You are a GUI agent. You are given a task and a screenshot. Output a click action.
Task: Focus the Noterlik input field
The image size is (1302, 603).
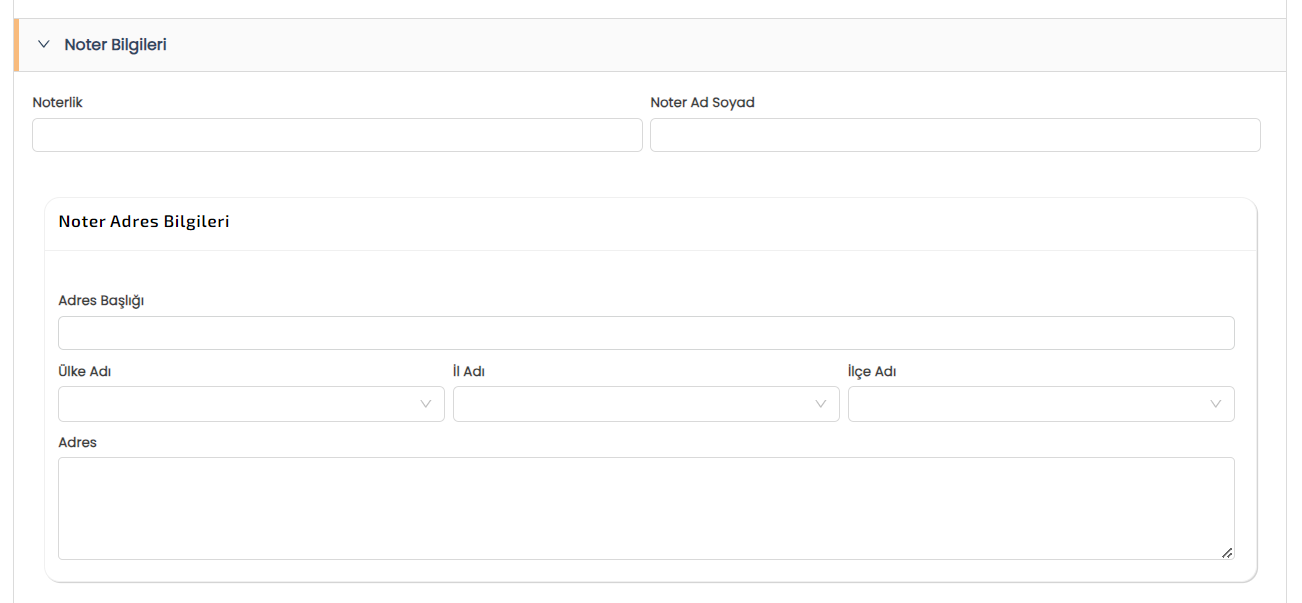pyautogui.click(x=337, y=135)
